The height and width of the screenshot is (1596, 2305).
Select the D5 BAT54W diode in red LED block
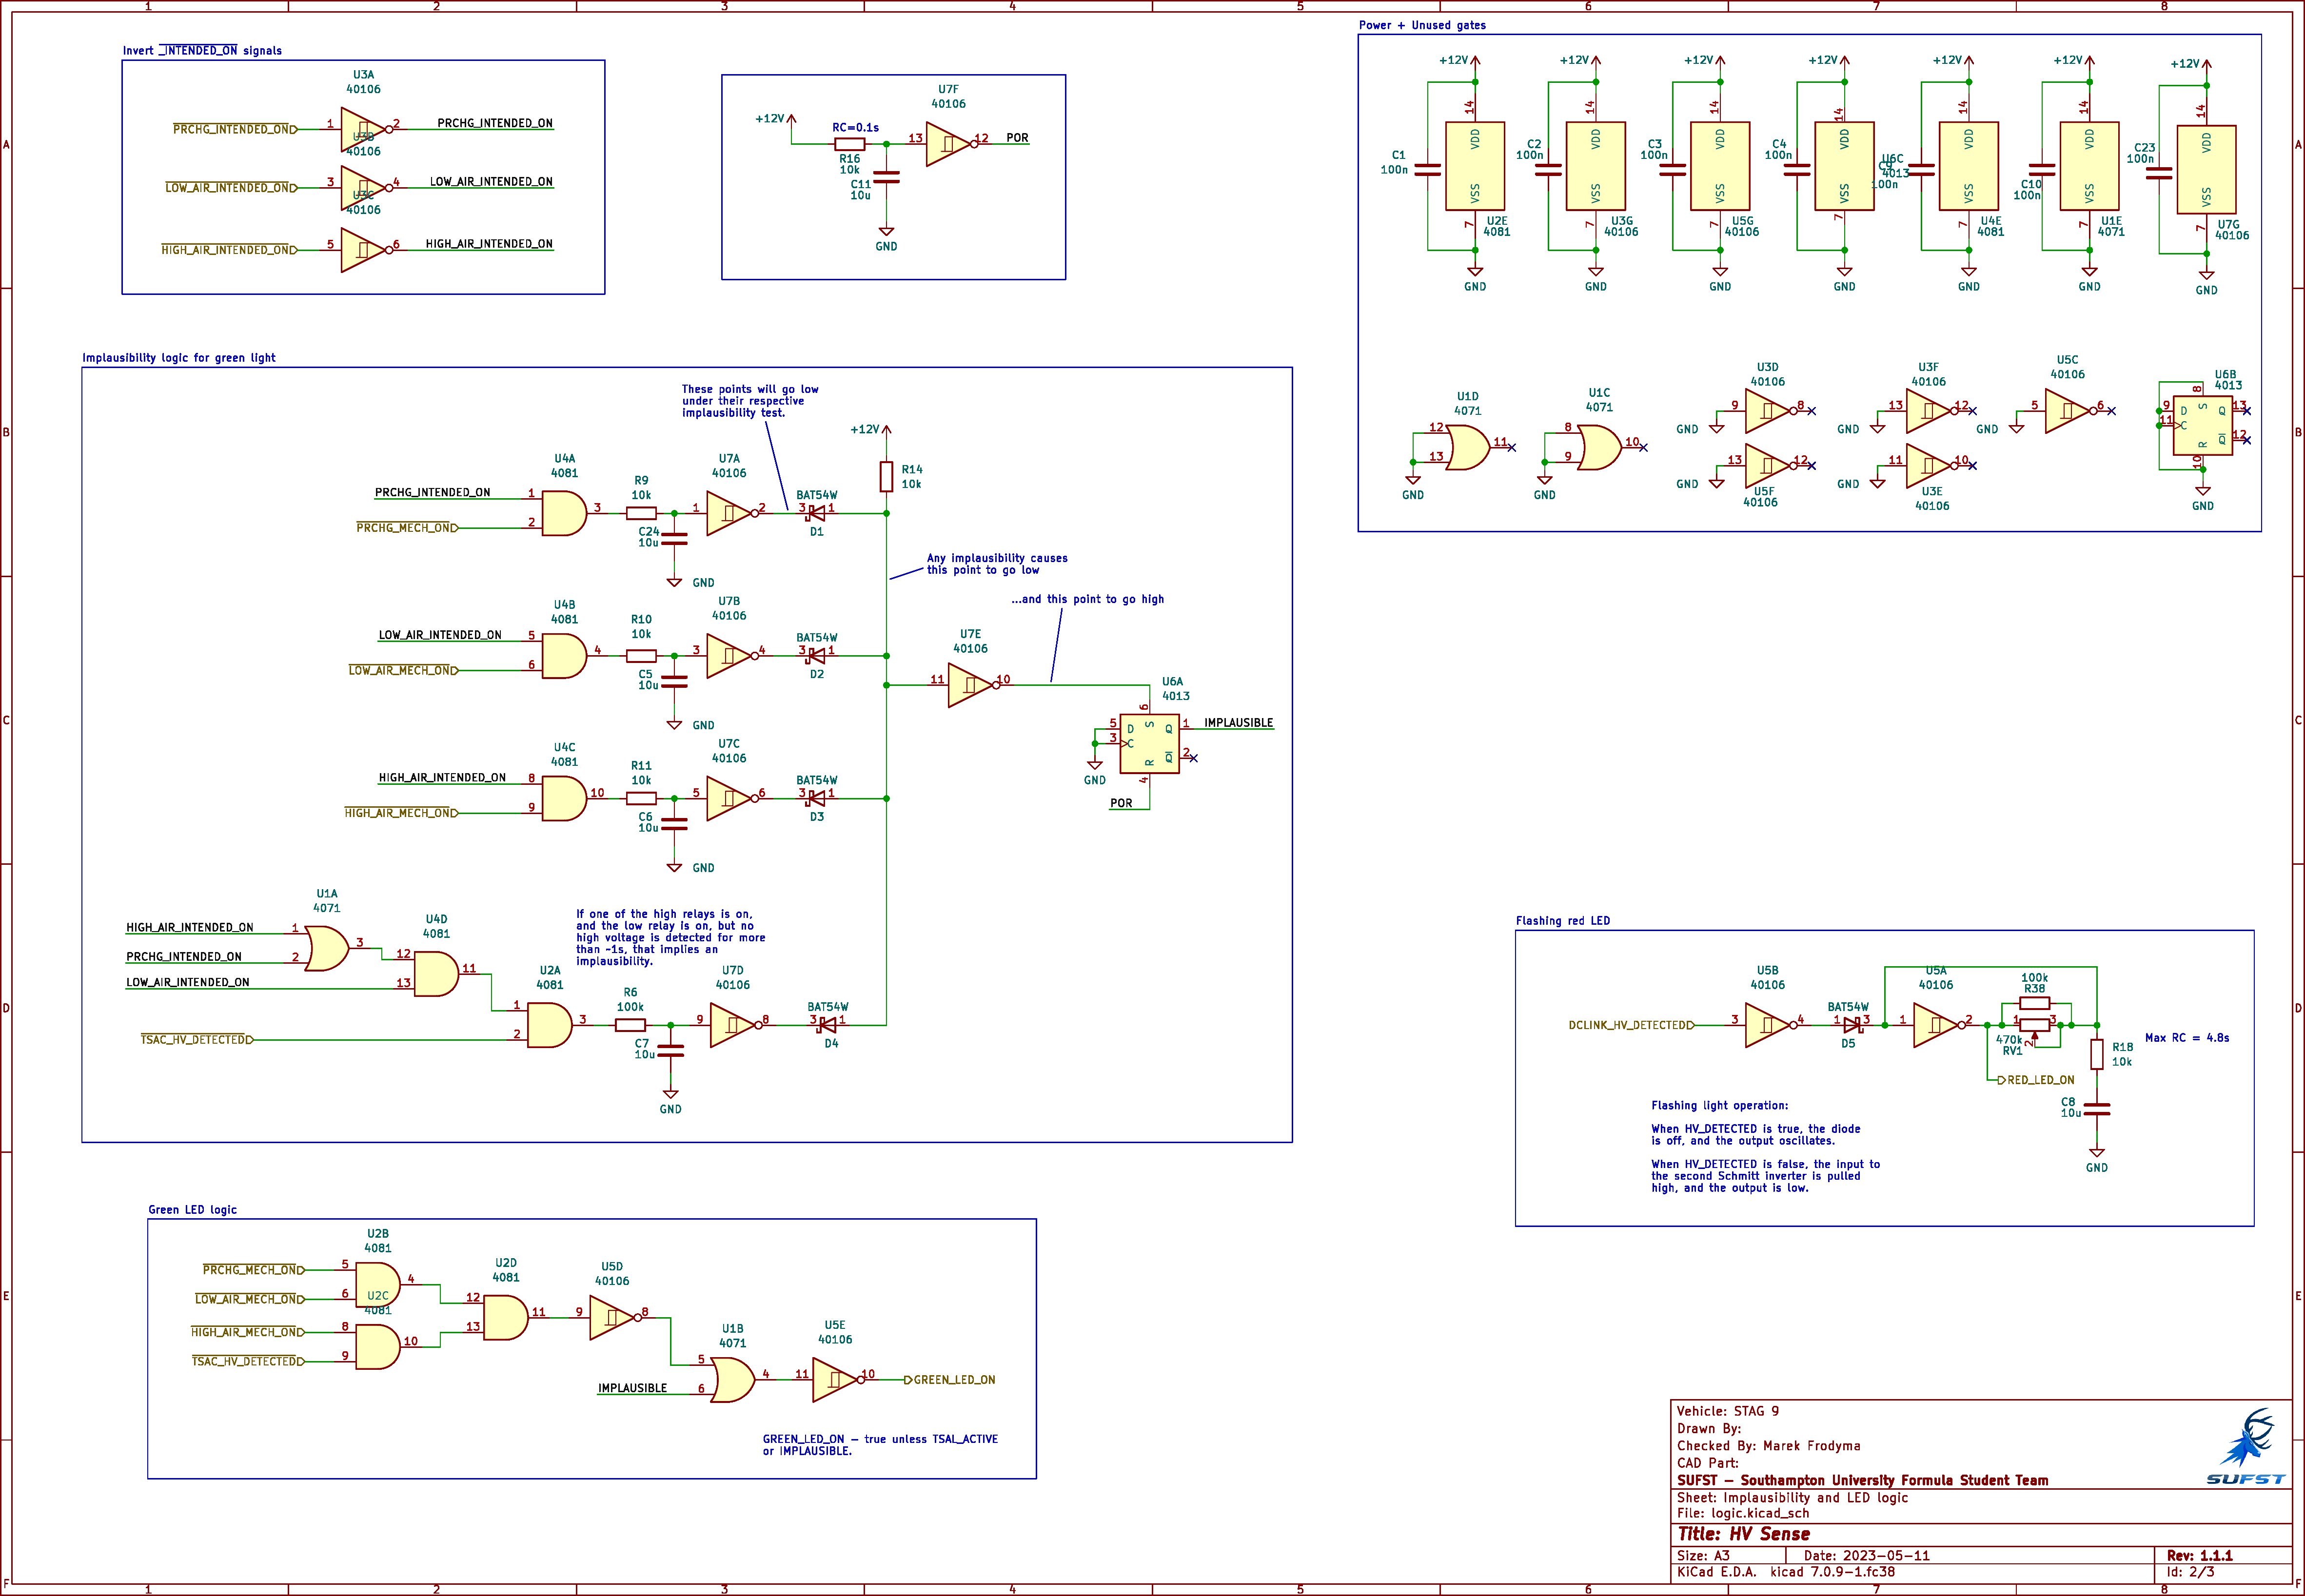tap(1851, 1025)
